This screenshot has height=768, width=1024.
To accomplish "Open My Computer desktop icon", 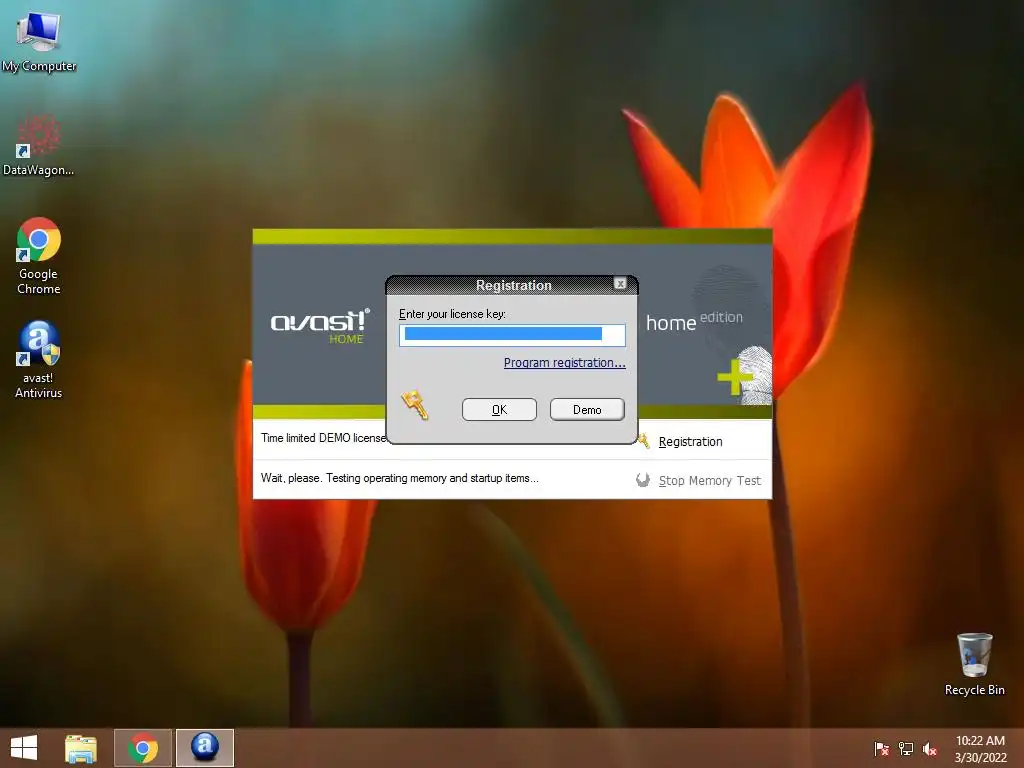I will (39, 40).
